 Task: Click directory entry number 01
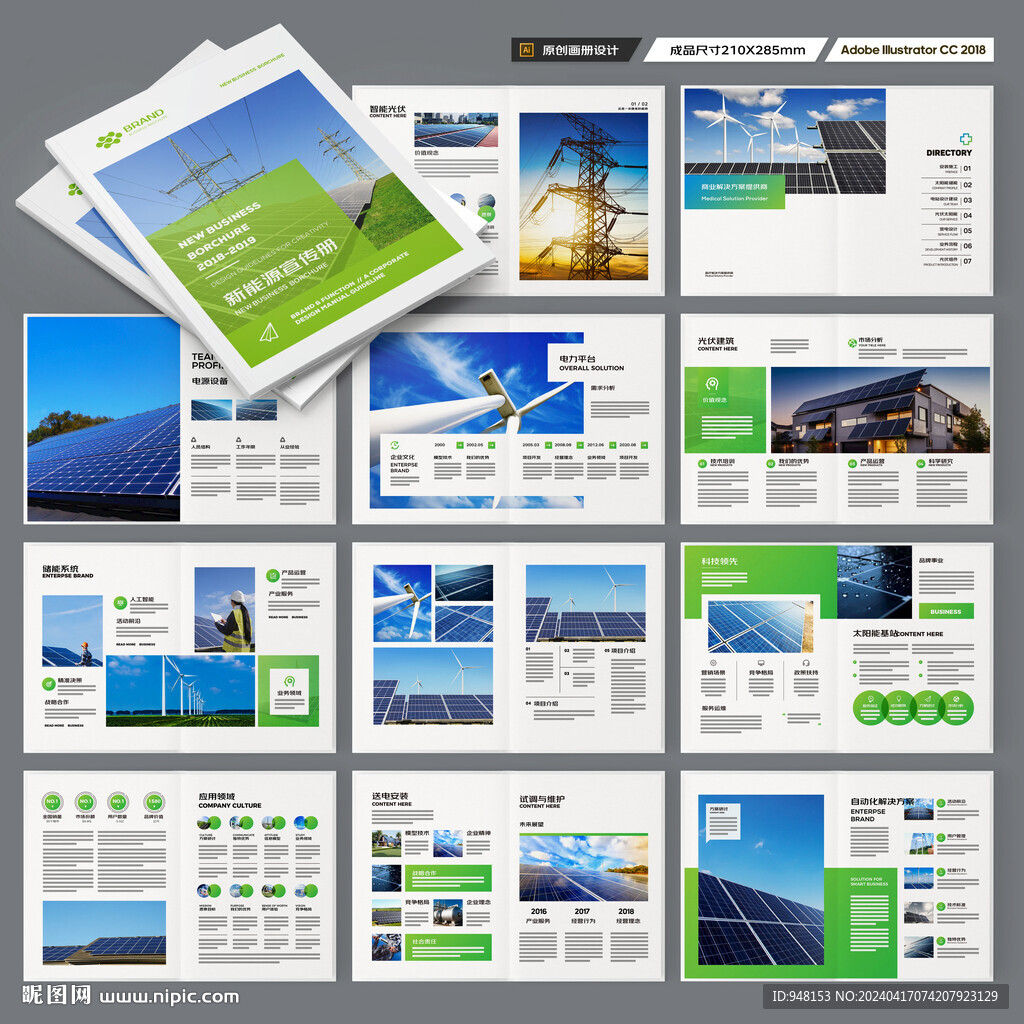pos(967,168)
